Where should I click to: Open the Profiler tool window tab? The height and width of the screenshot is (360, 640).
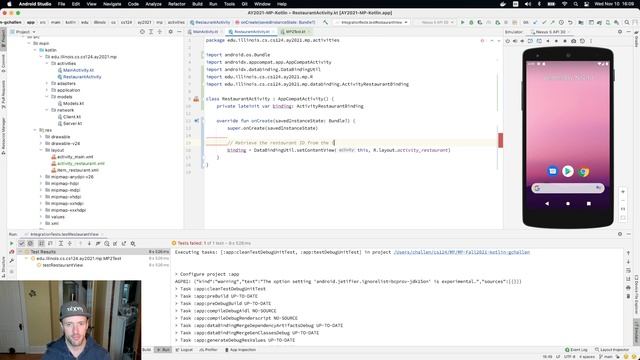tap(209, 350)
